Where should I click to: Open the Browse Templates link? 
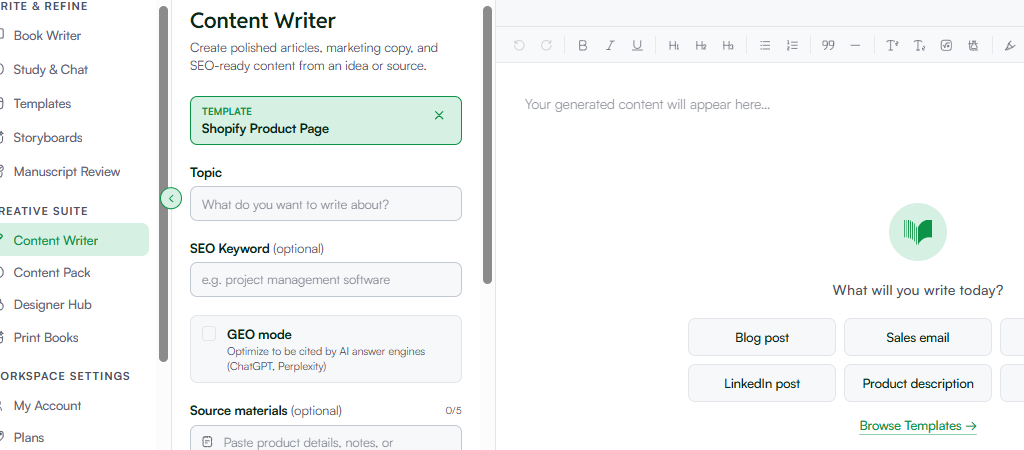(918, 426)
